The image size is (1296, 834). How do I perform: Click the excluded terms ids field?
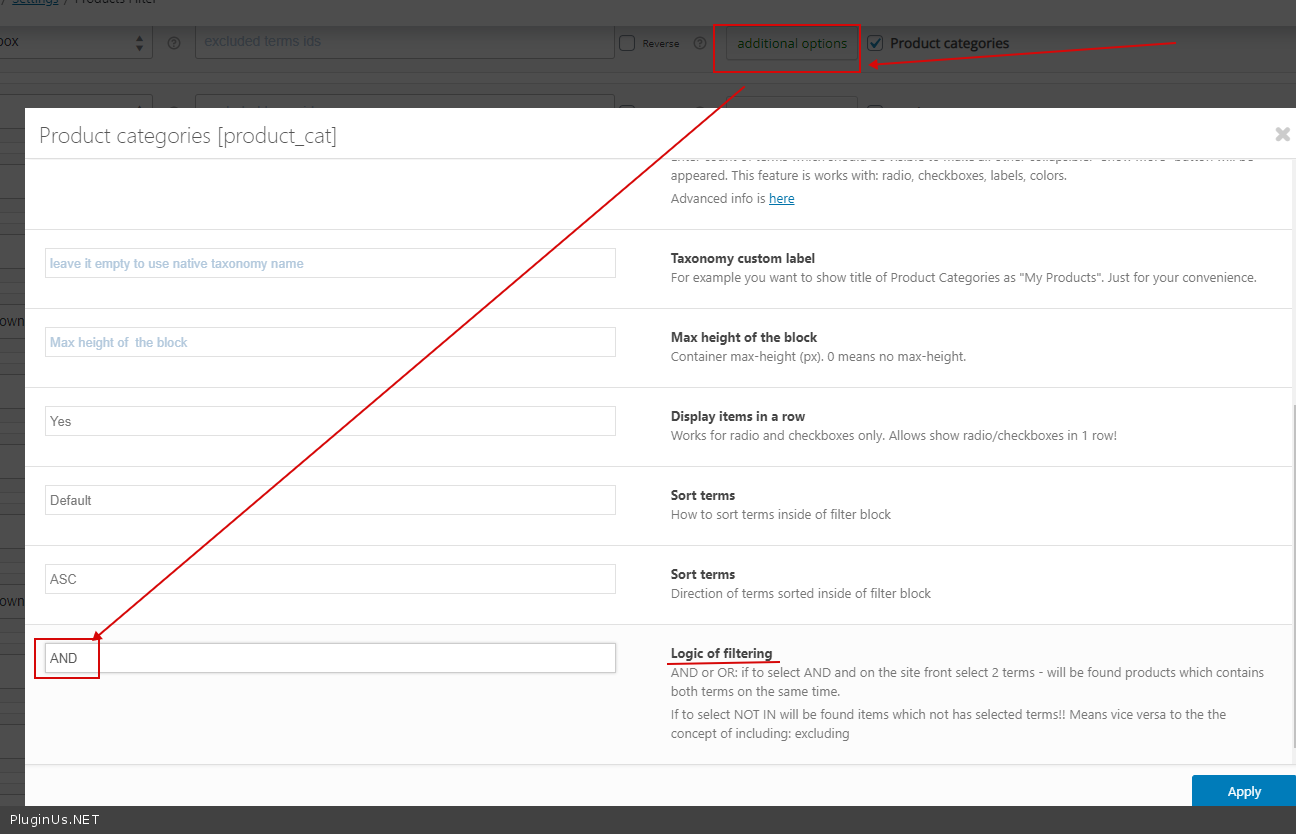tap(404, 42)
